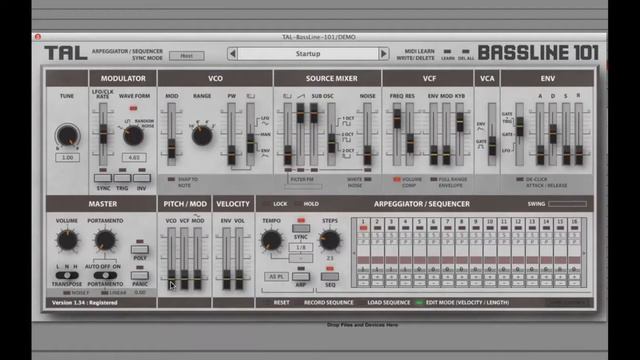Toggle arpeggiator HOLD

tap(298, 204)
